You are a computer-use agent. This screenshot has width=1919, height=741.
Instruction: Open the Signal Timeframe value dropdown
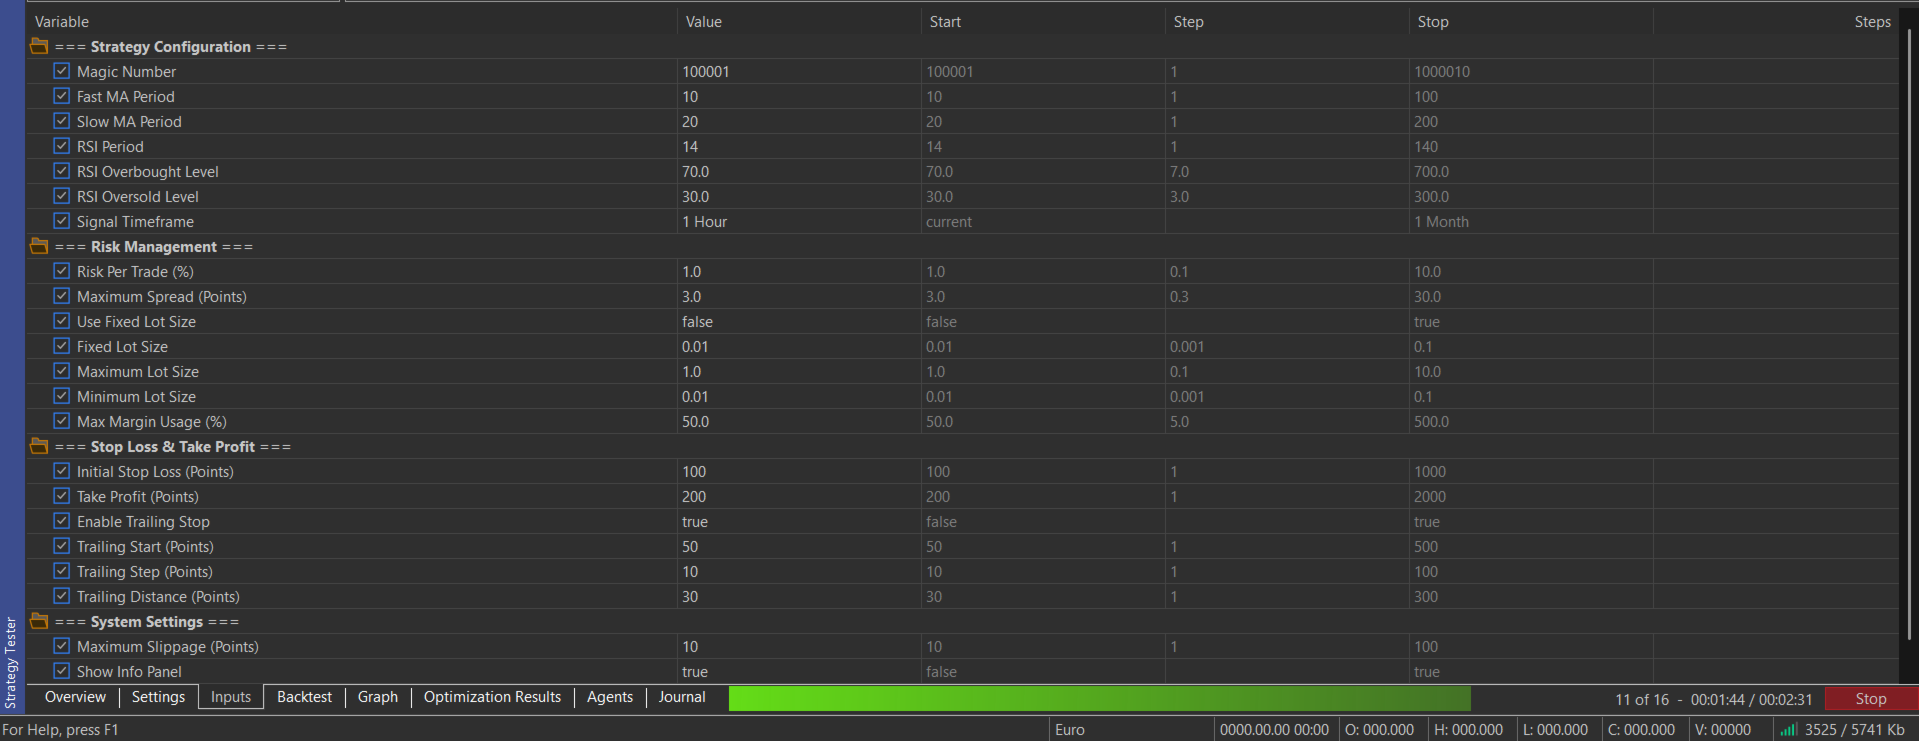[x=799, y=222]
